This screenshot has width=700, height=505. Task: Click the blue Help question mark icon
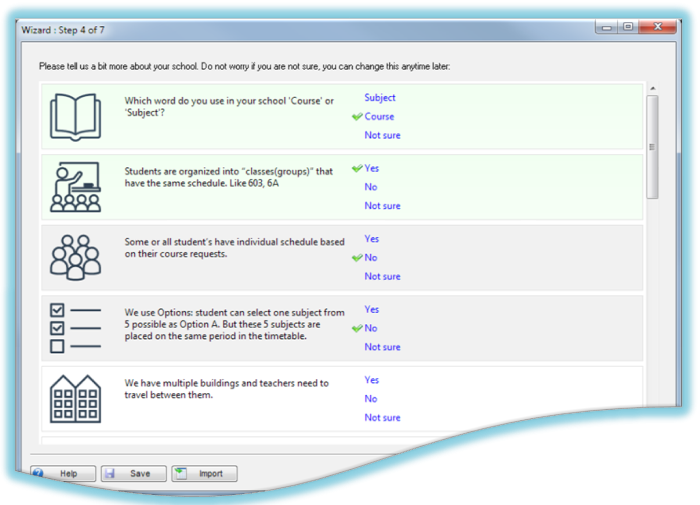[37, 473]
